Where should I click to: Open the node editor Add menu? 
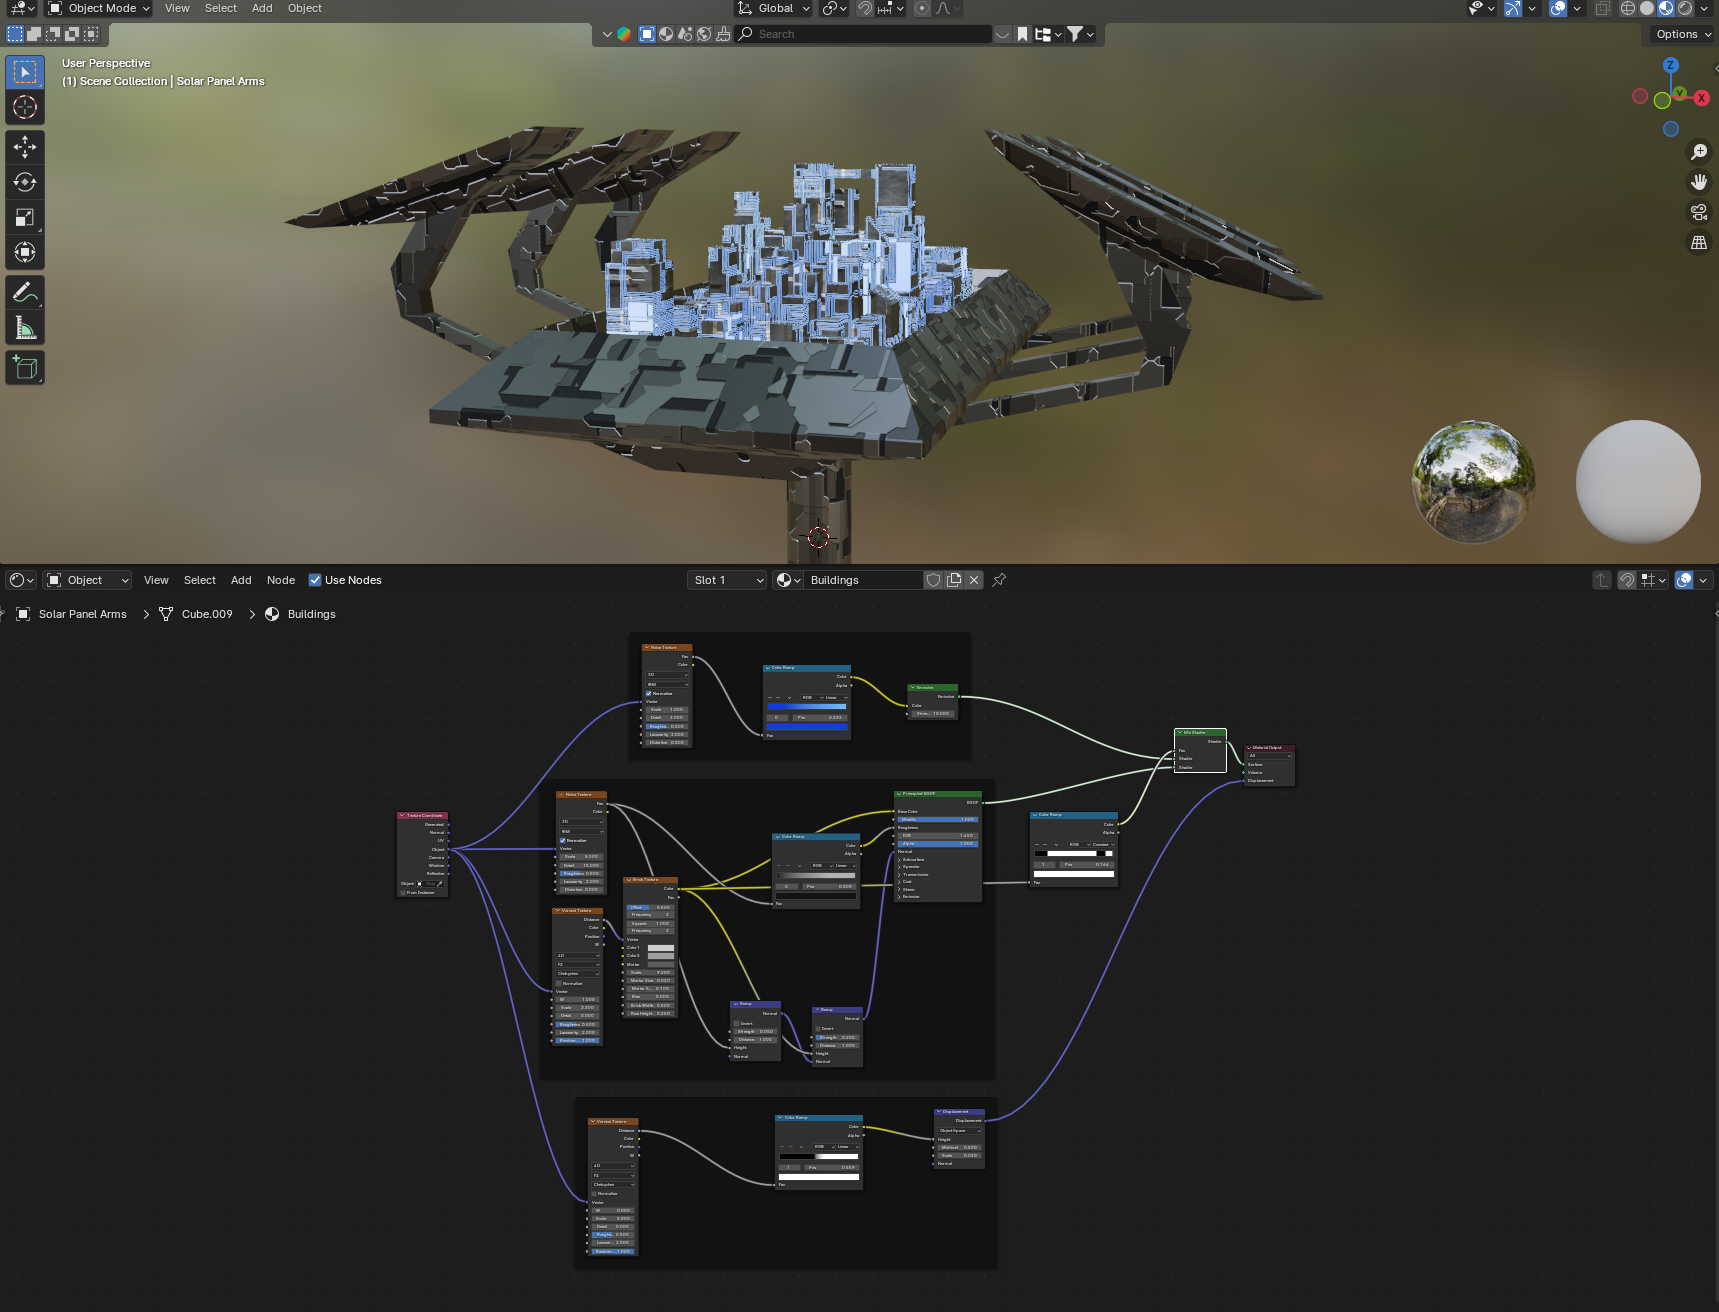(x=241, y=580)
